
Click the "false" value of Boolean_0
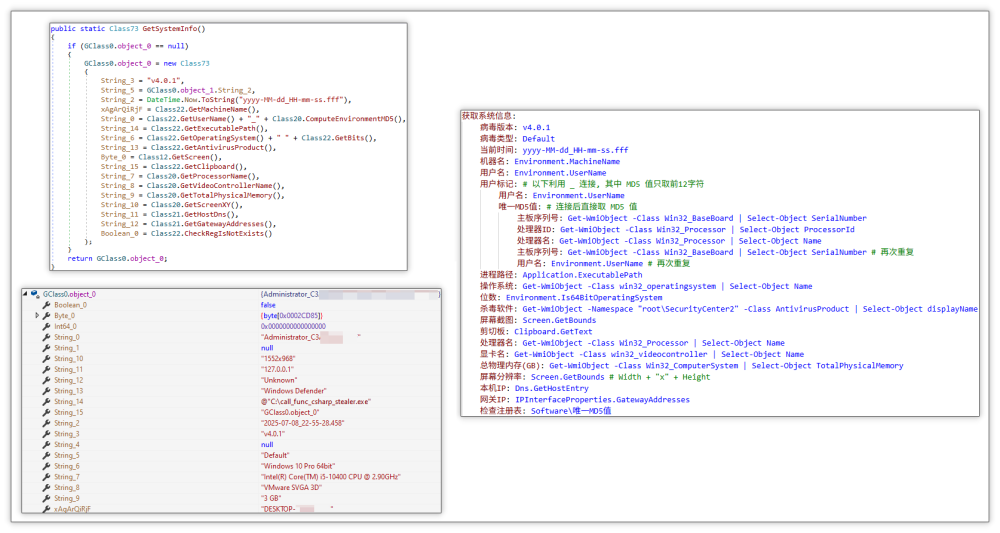pyautogui.click(x=268, y=305)
